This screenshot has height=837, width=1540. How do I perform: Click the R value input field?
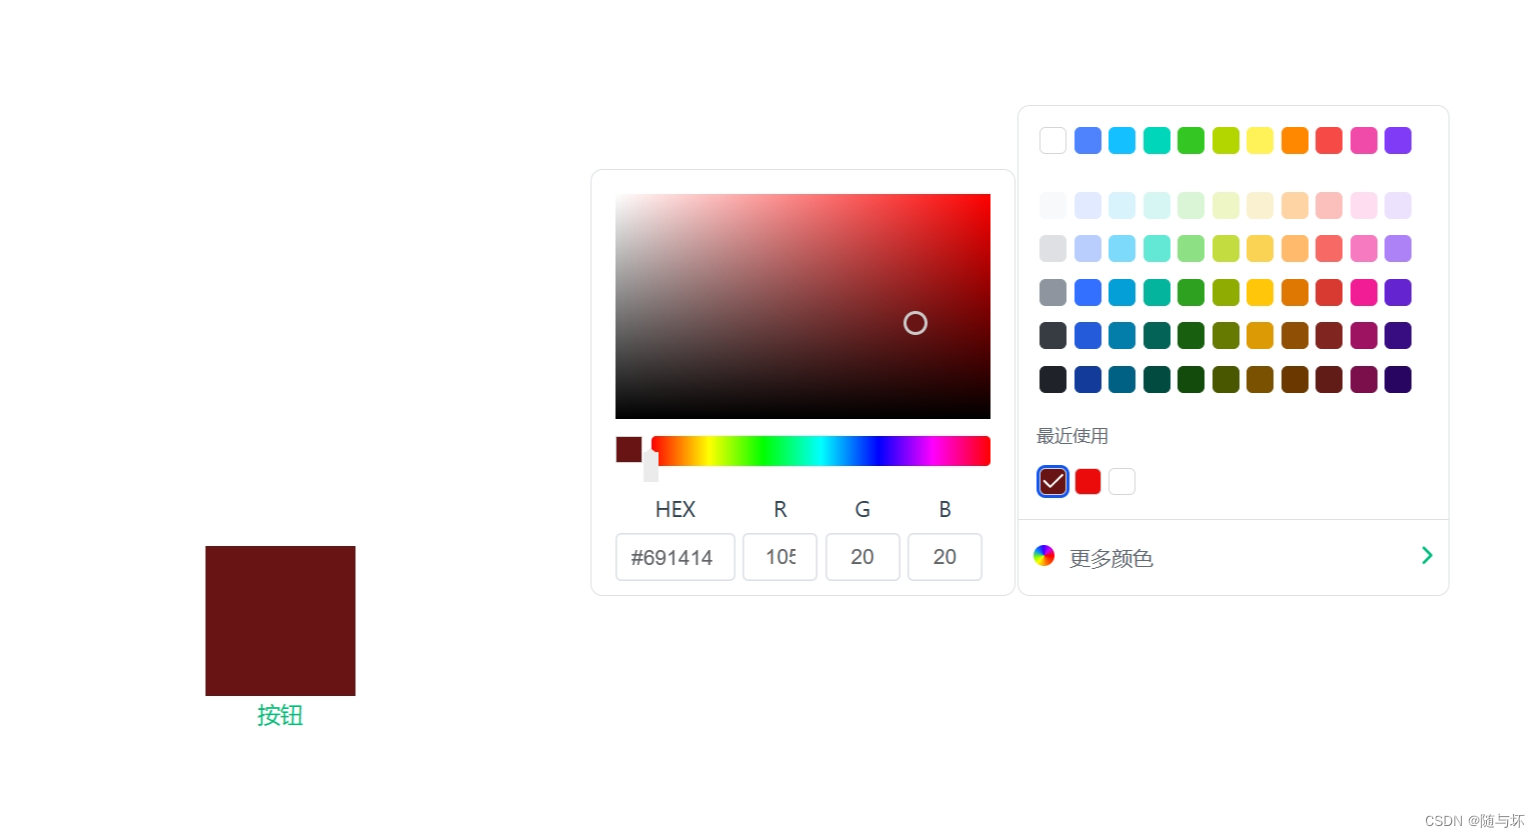coord(780,557)
